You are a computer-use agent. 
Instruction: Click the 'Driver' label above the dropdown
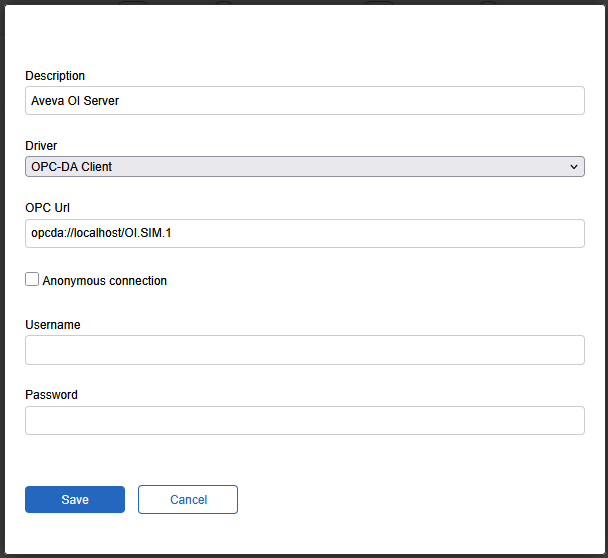point(41,146)
